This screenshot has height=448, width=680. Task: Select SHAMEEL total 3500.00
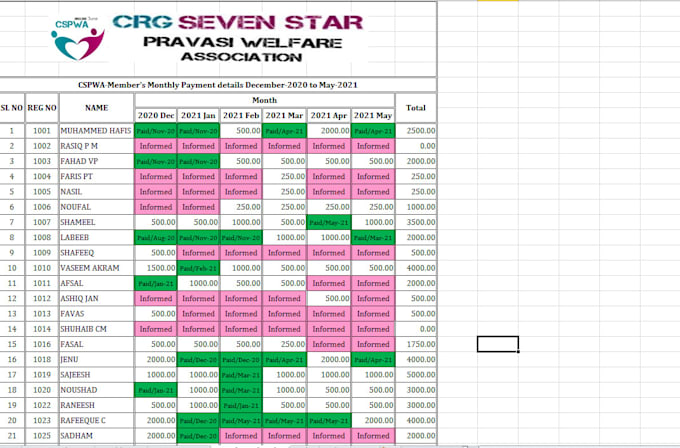coord(416,222)
